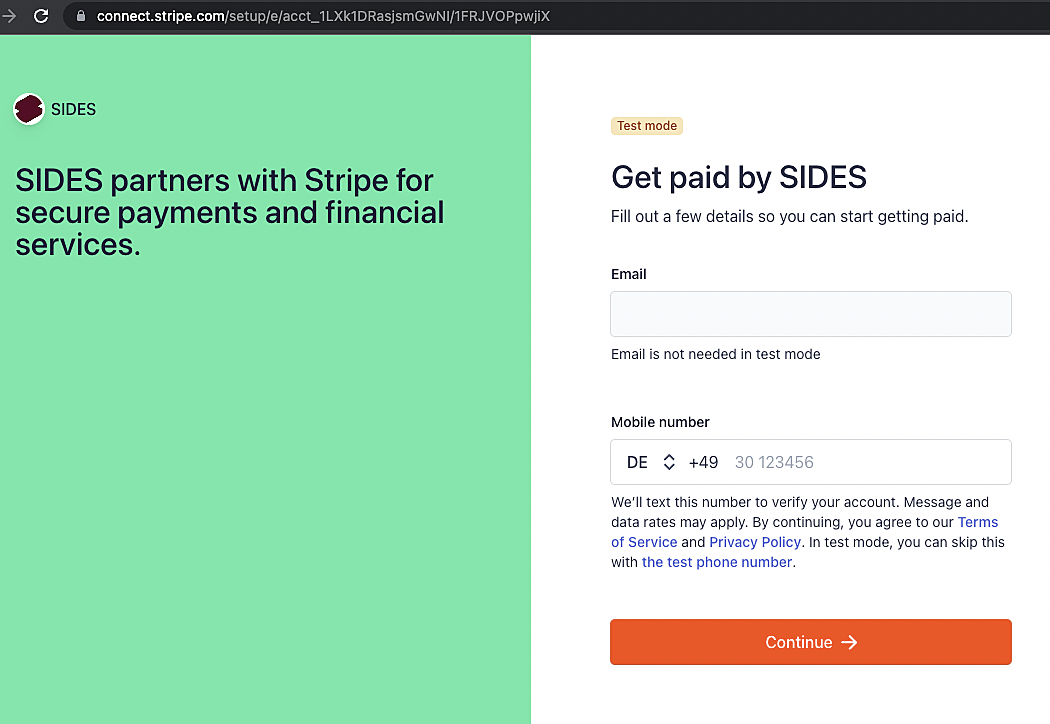
Task: Click the browser forward arrow
Action: click(x=9, y=16)
